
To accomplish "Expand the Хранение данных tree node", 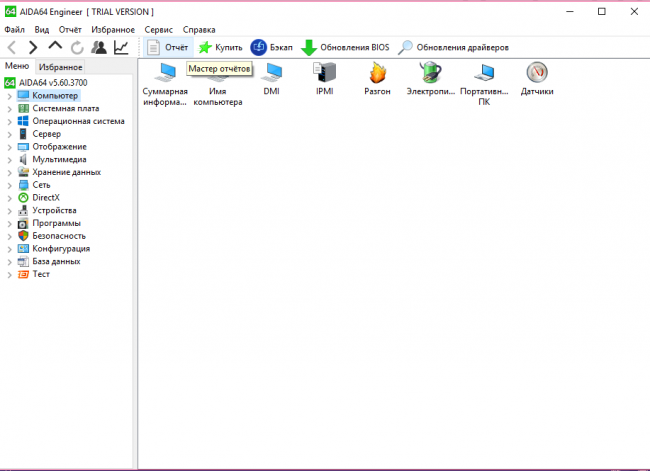I will tap(9, 172).
